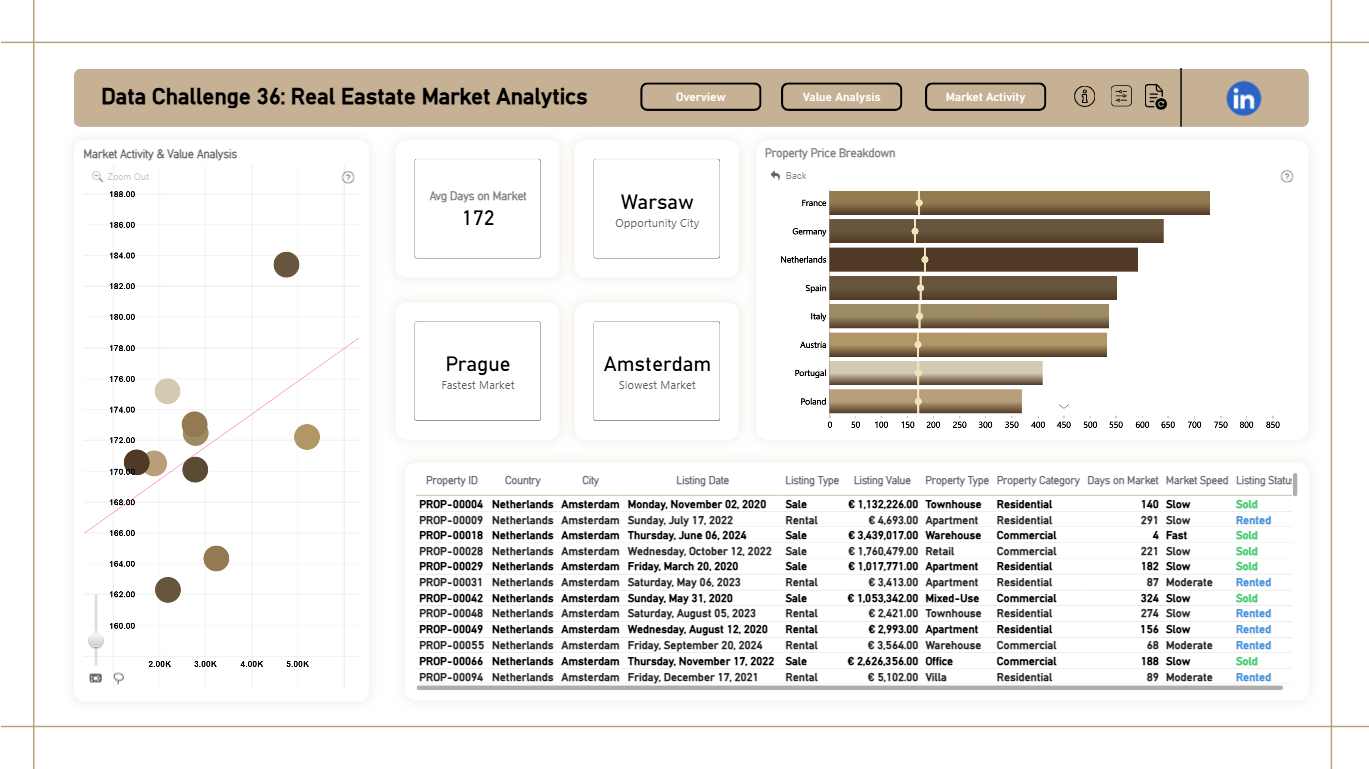Sort table by Listing Value column header
The width and height of the screenshot is (1369, 769).
coord(883,481)
